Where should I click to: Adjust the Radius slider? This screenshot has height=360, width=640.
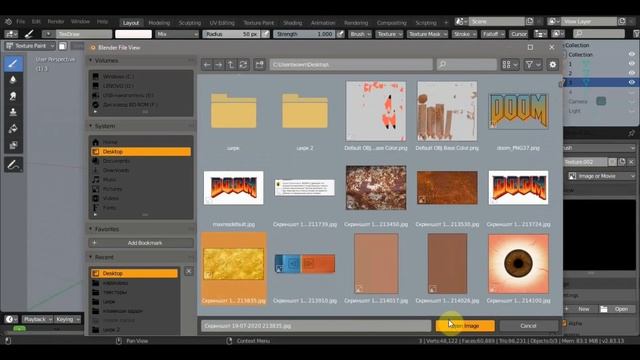click(x=231, y=34)
